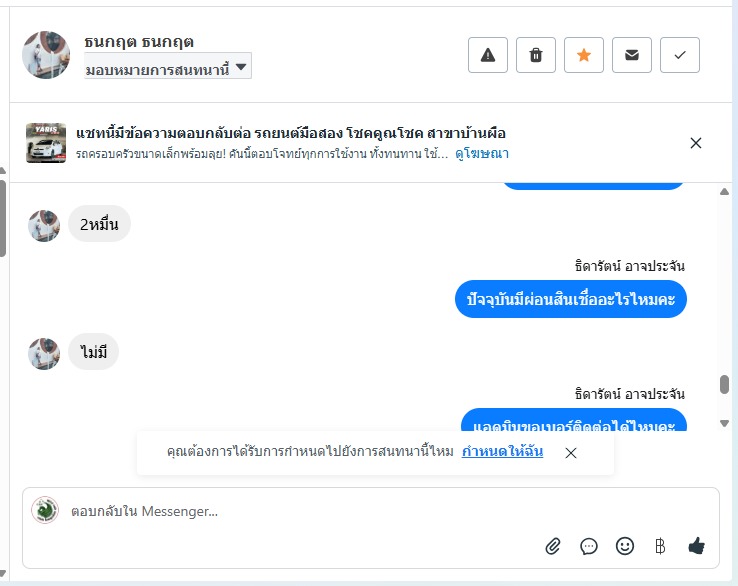Open ธนกฤต's profile picture in header
This screenshot has height=586, width=738.
pos(46,55)
